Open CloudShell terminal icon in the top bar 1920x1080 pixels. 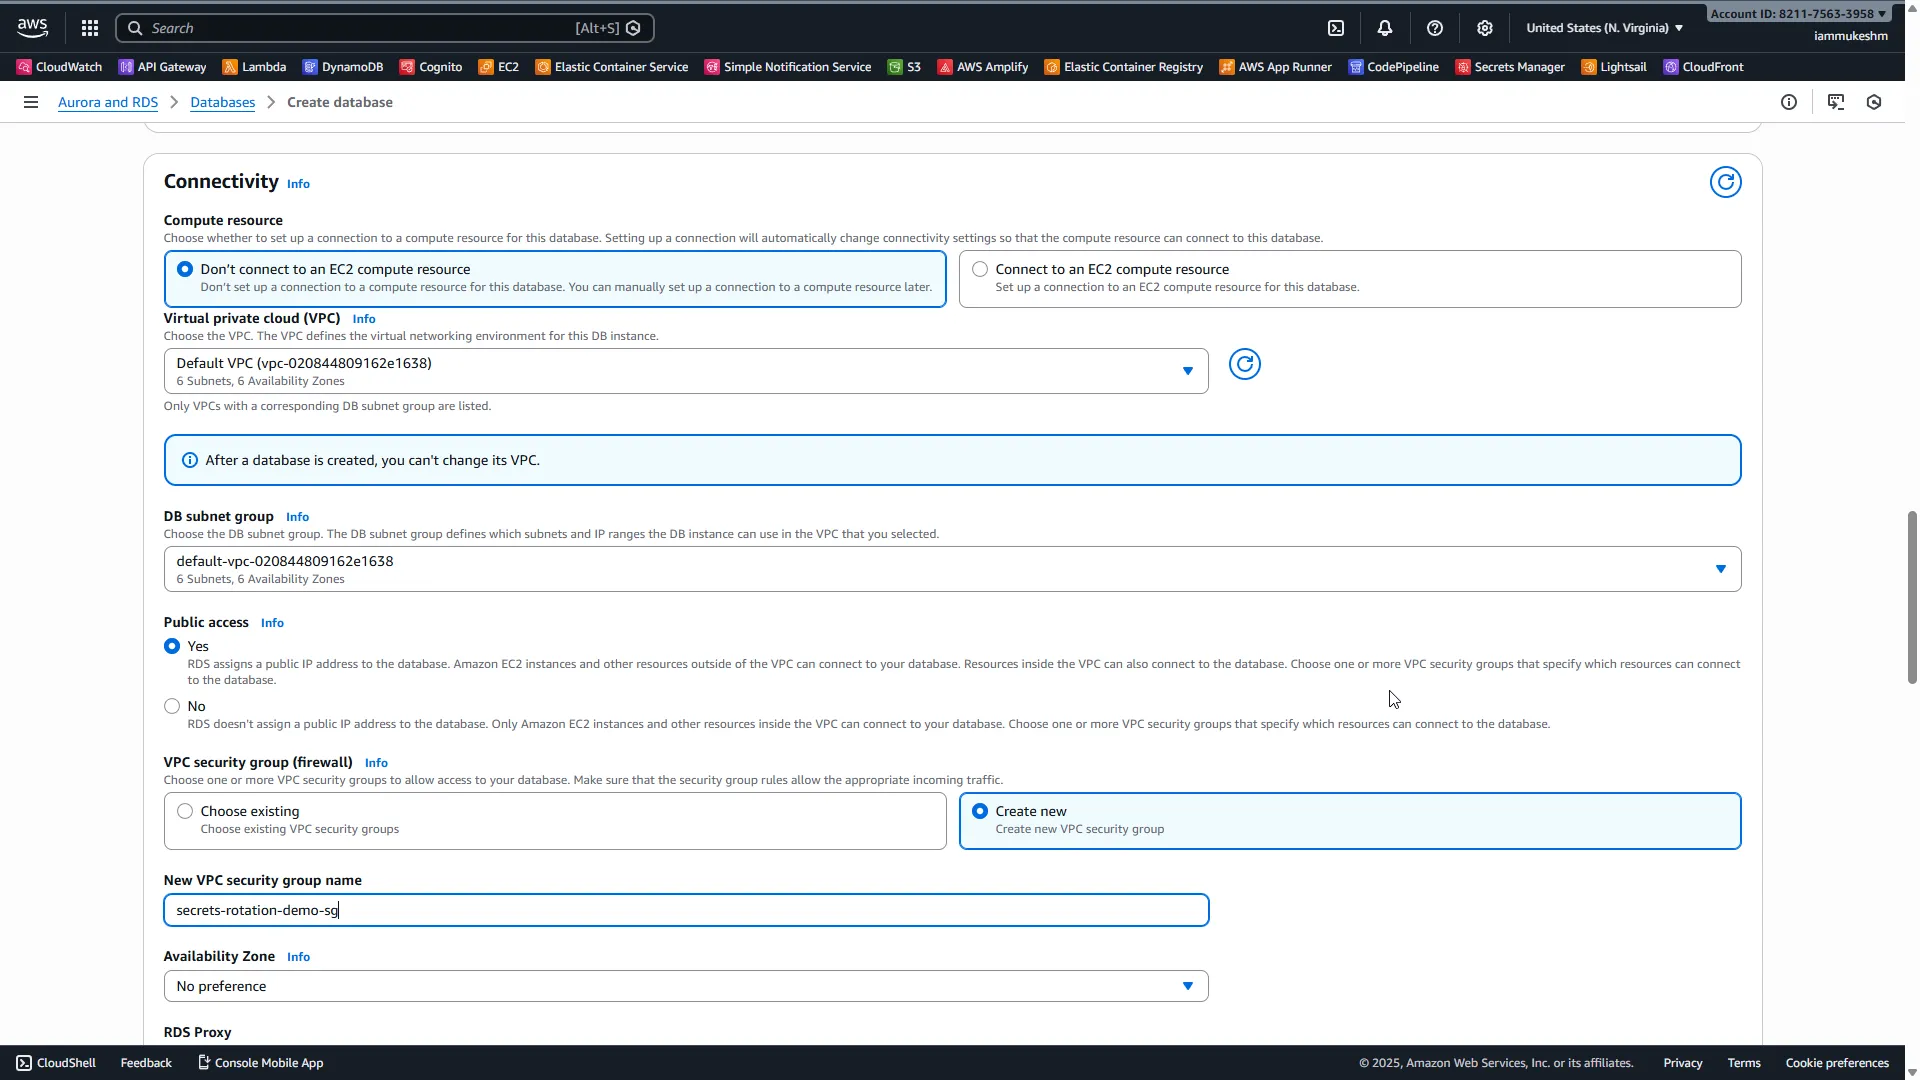(x=1336, y=27)
